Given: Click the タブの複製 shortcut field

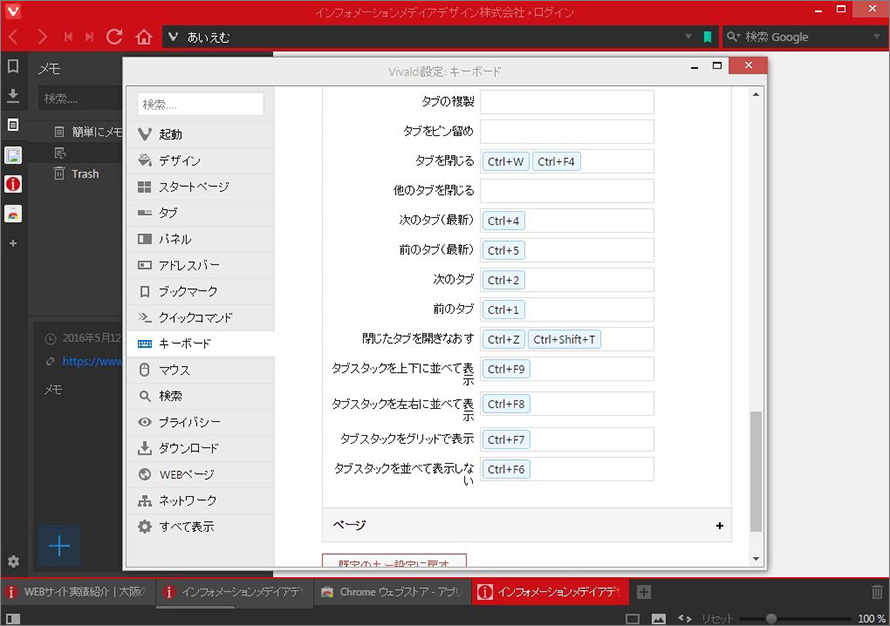Looking at the screenshot, I should 567,102.
